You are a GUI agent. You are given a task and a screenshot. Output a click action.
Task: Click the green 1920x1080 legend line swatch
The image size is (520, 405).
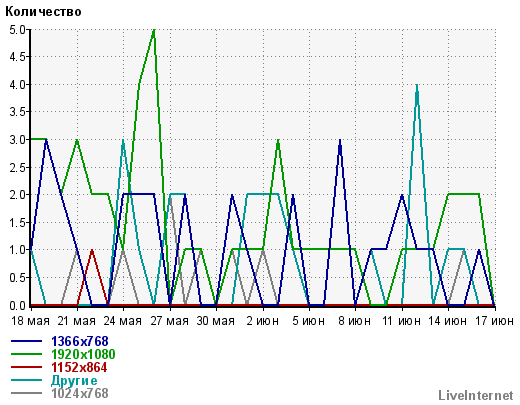click(x=27, y=354)
